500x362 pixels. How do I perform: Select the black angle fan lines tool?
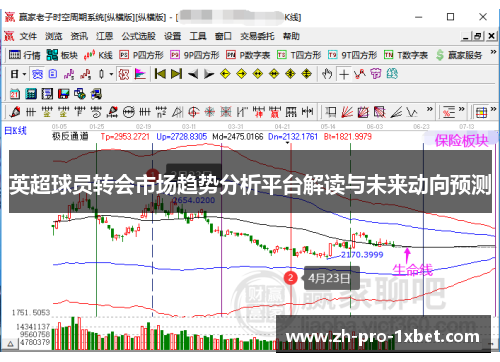[x=396, y=112]
